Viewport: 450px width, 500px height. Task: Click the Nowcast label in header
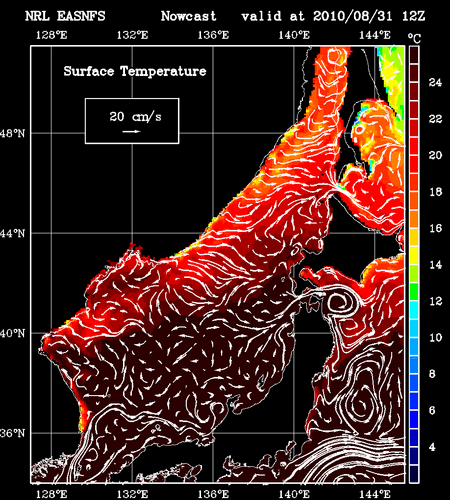pos(188,16)
